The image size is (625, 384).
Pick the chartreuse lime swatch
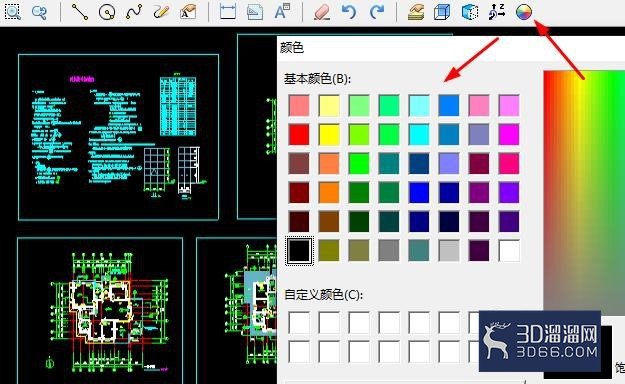point(359,134)
